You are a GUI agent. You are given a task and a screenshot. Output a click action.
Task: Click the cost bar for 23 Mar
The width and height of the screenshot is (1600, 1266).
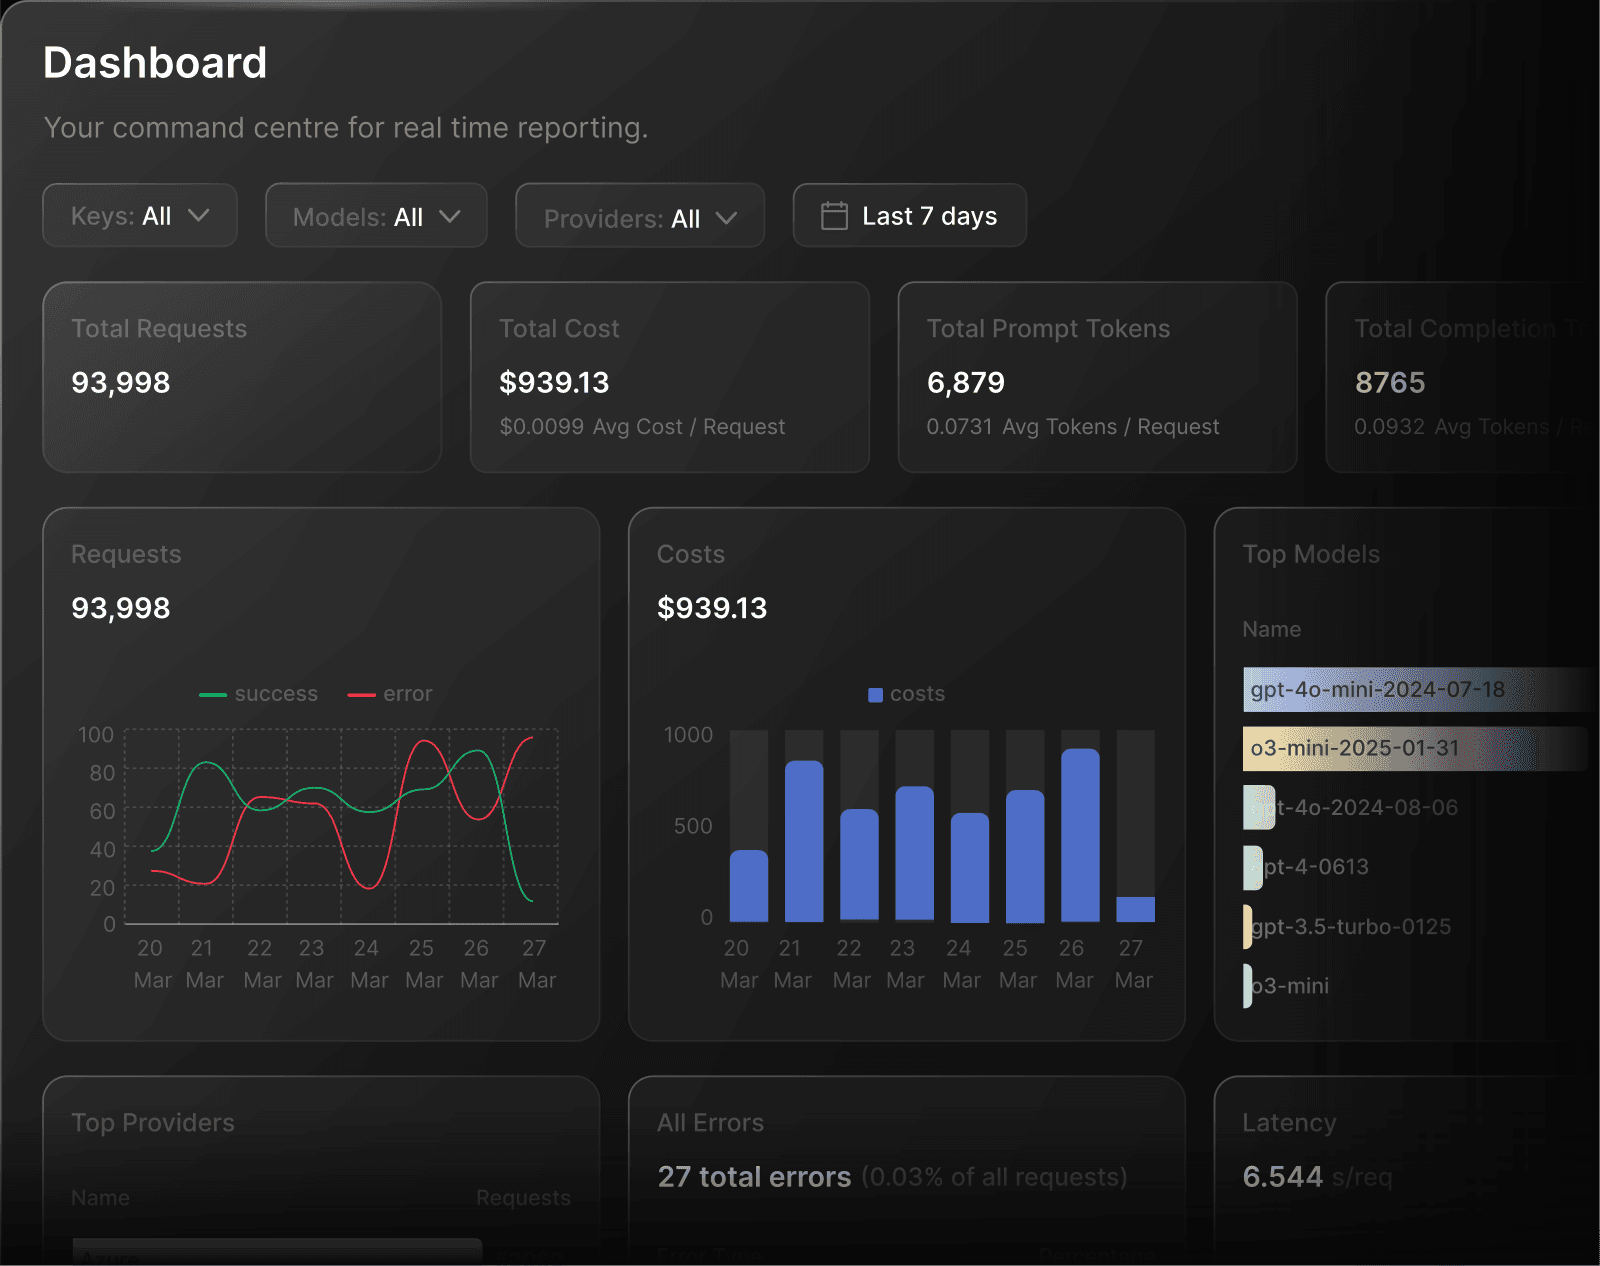pos(914,854)
